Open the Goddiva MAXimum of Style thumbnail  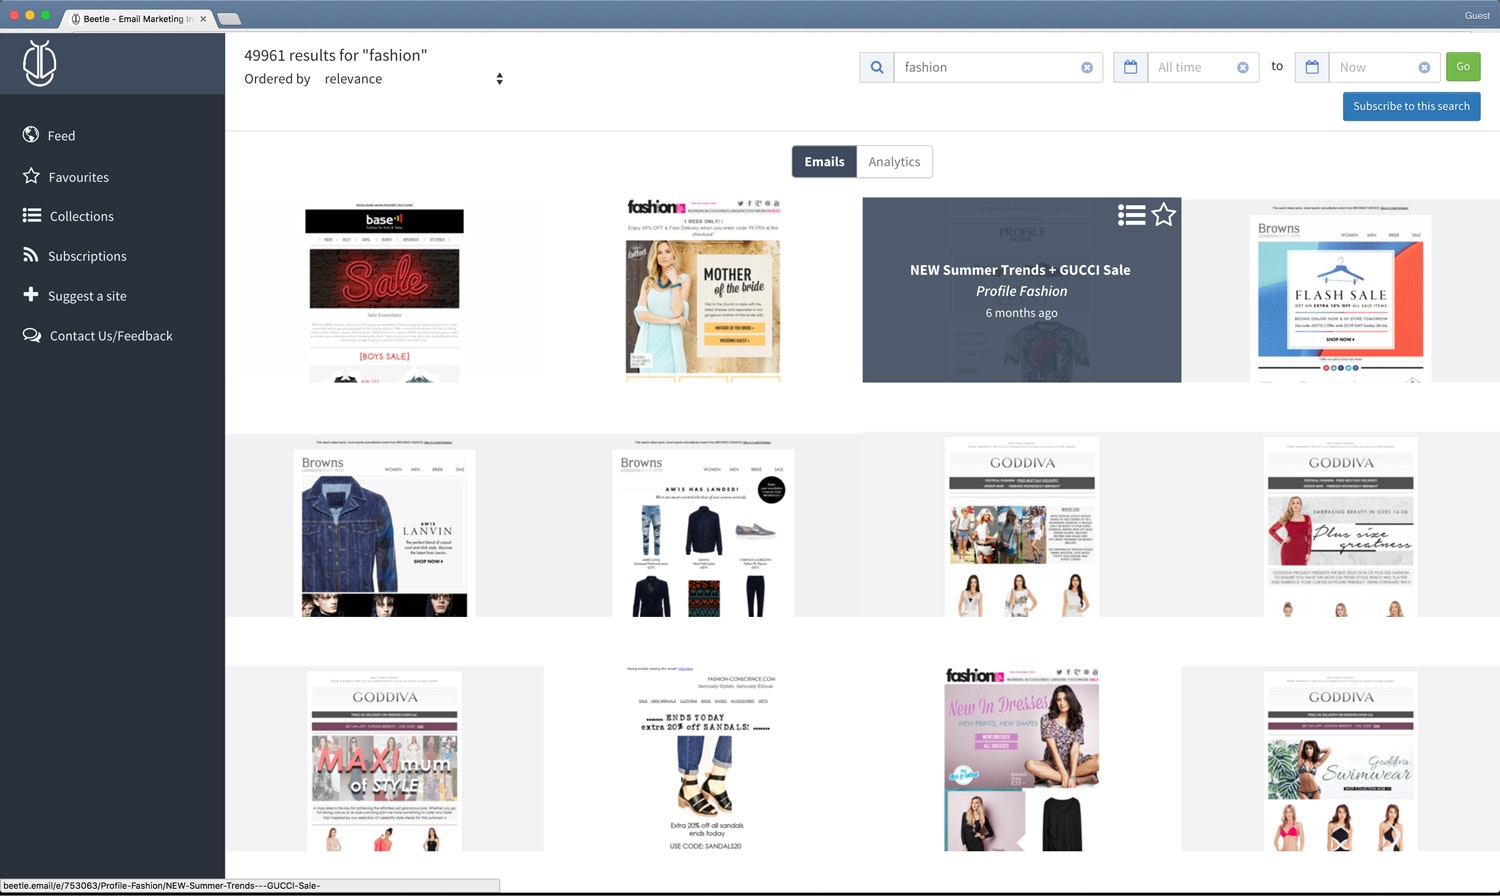coord(384,761)
